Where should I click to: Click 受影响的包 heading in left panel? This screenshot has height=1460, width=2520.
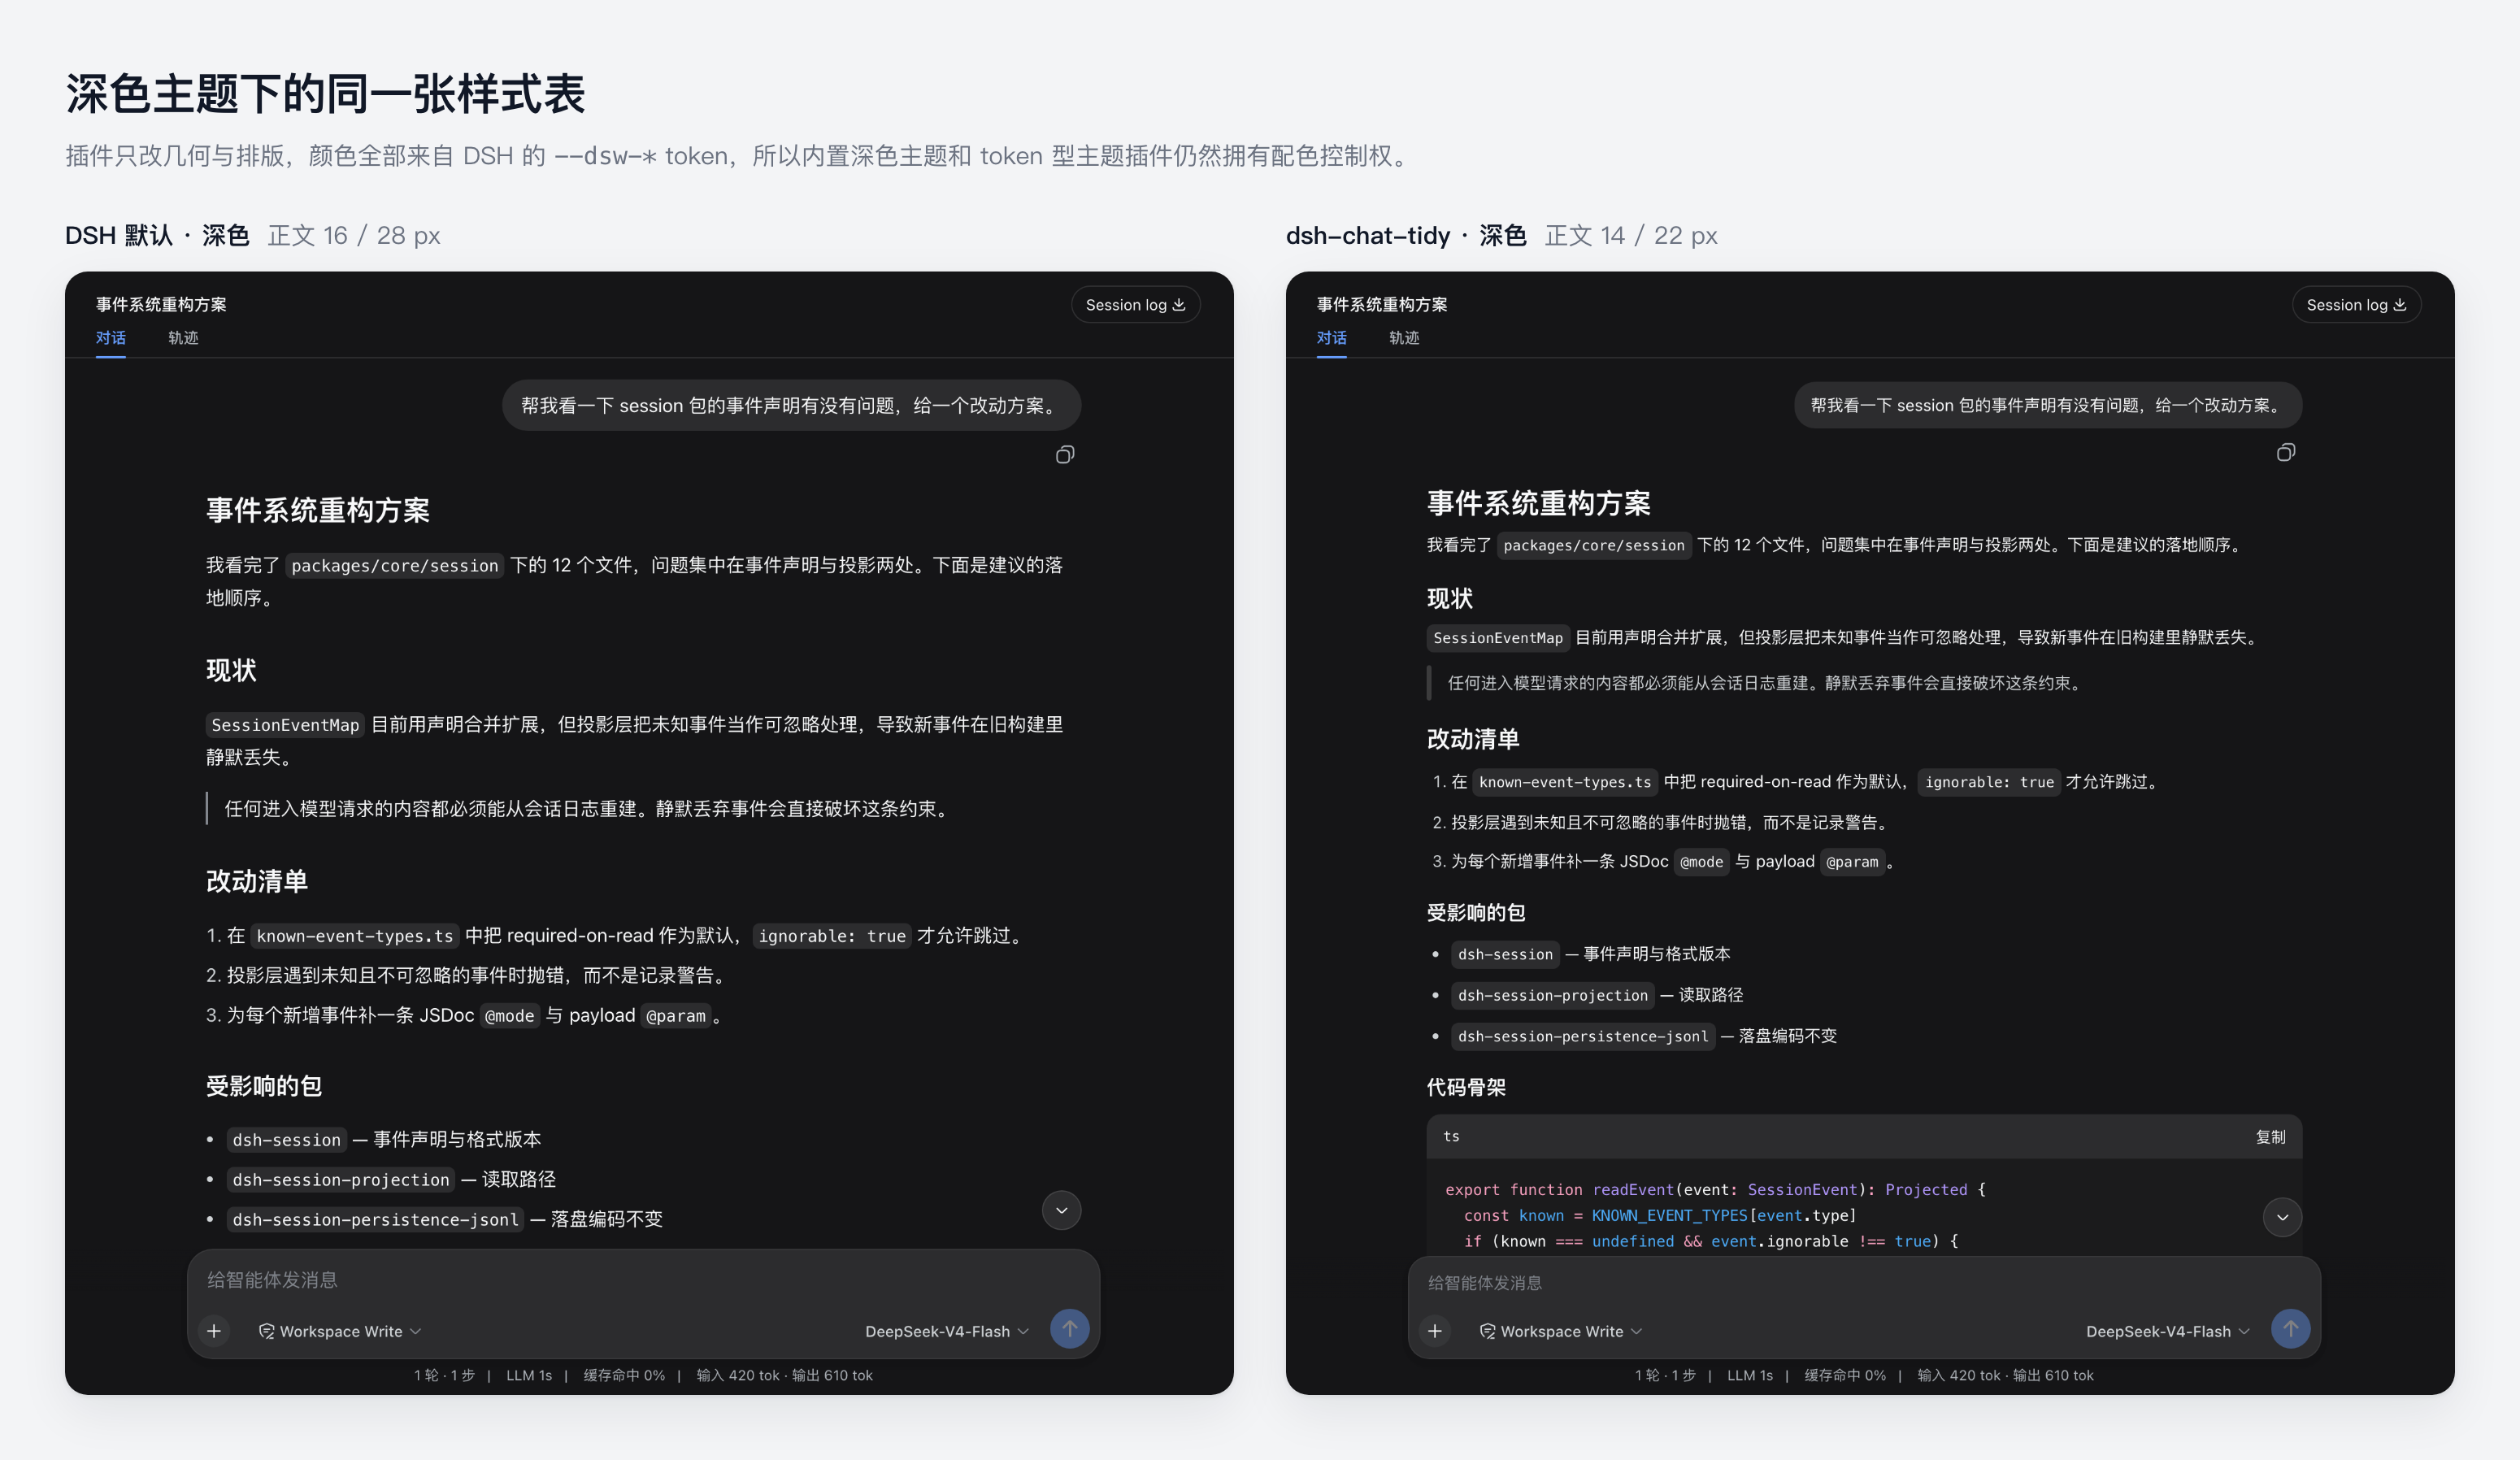click(x=264, y=1086)
